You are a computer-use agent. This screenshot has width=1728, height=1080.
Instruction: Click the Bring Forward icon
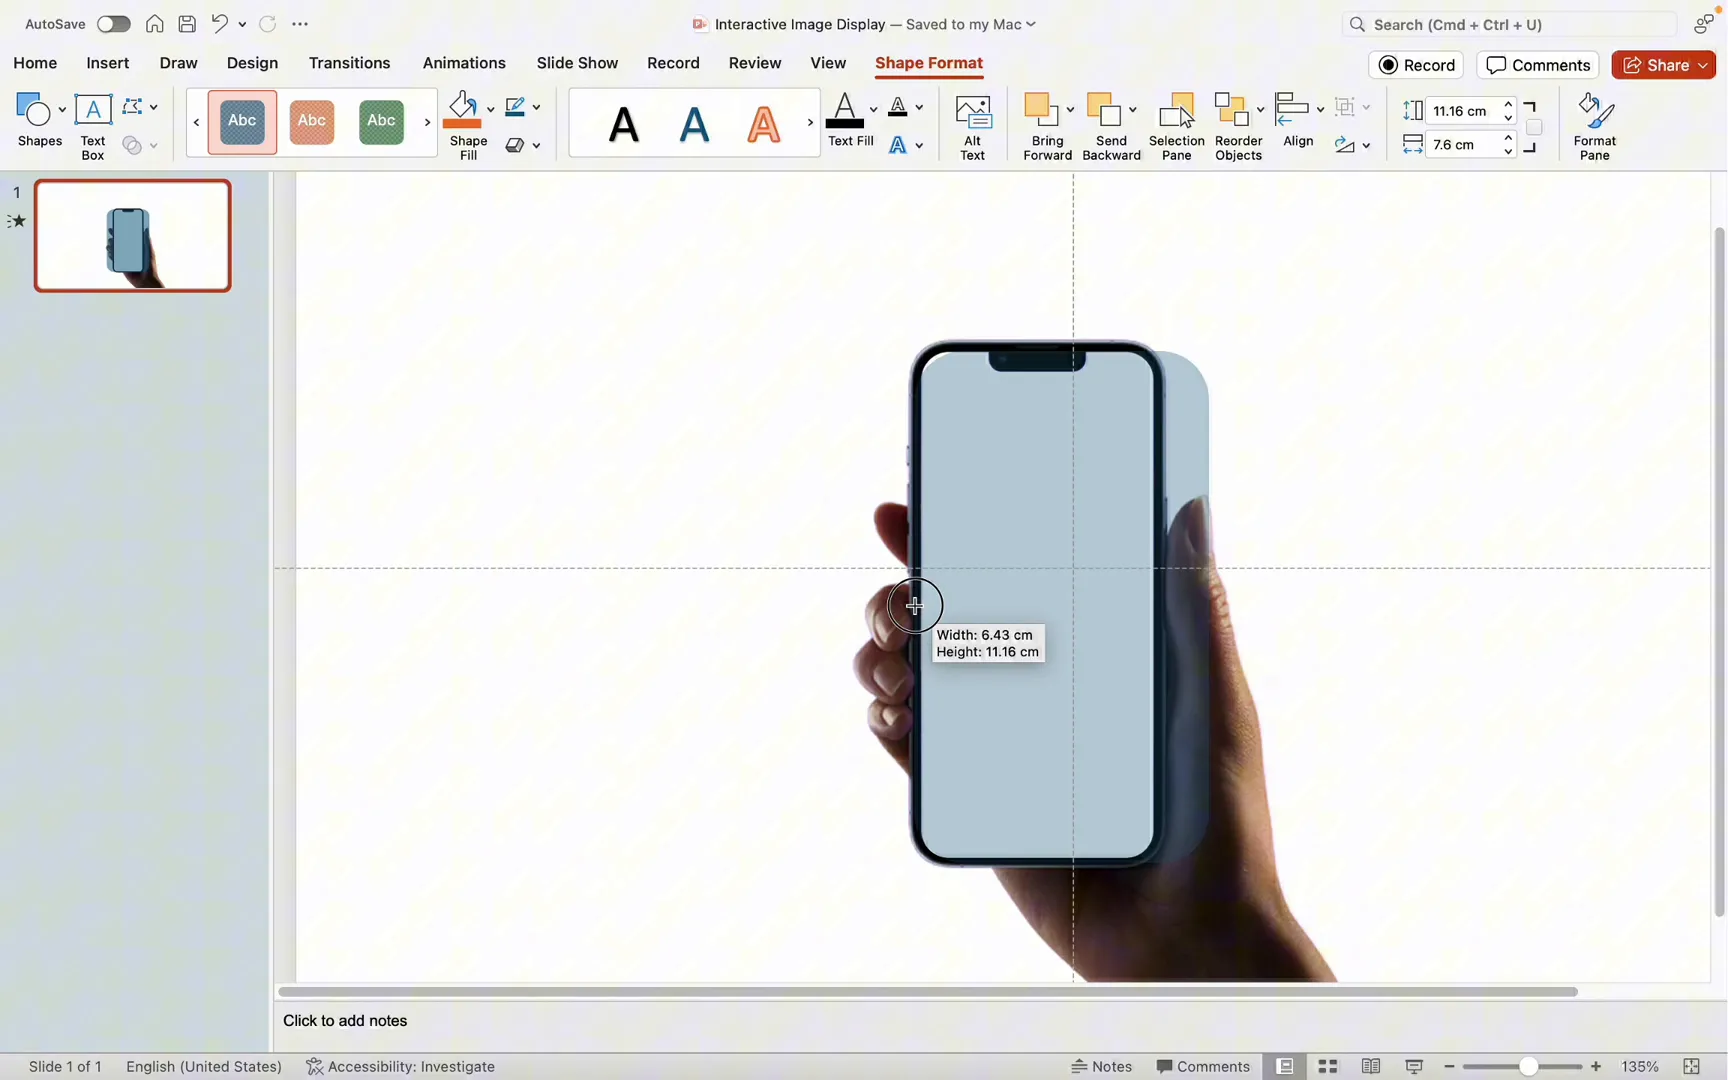[1041, 110]
